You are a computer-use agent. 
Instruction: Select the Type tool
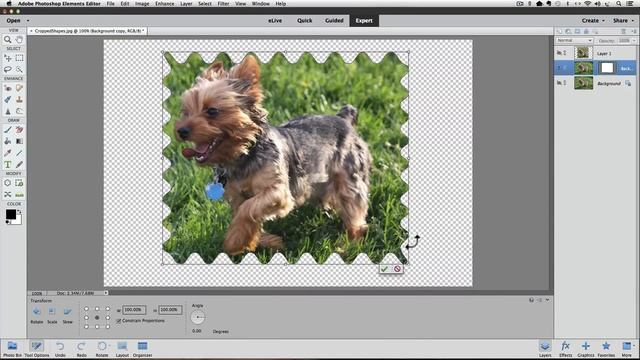(x=7, y=164)
